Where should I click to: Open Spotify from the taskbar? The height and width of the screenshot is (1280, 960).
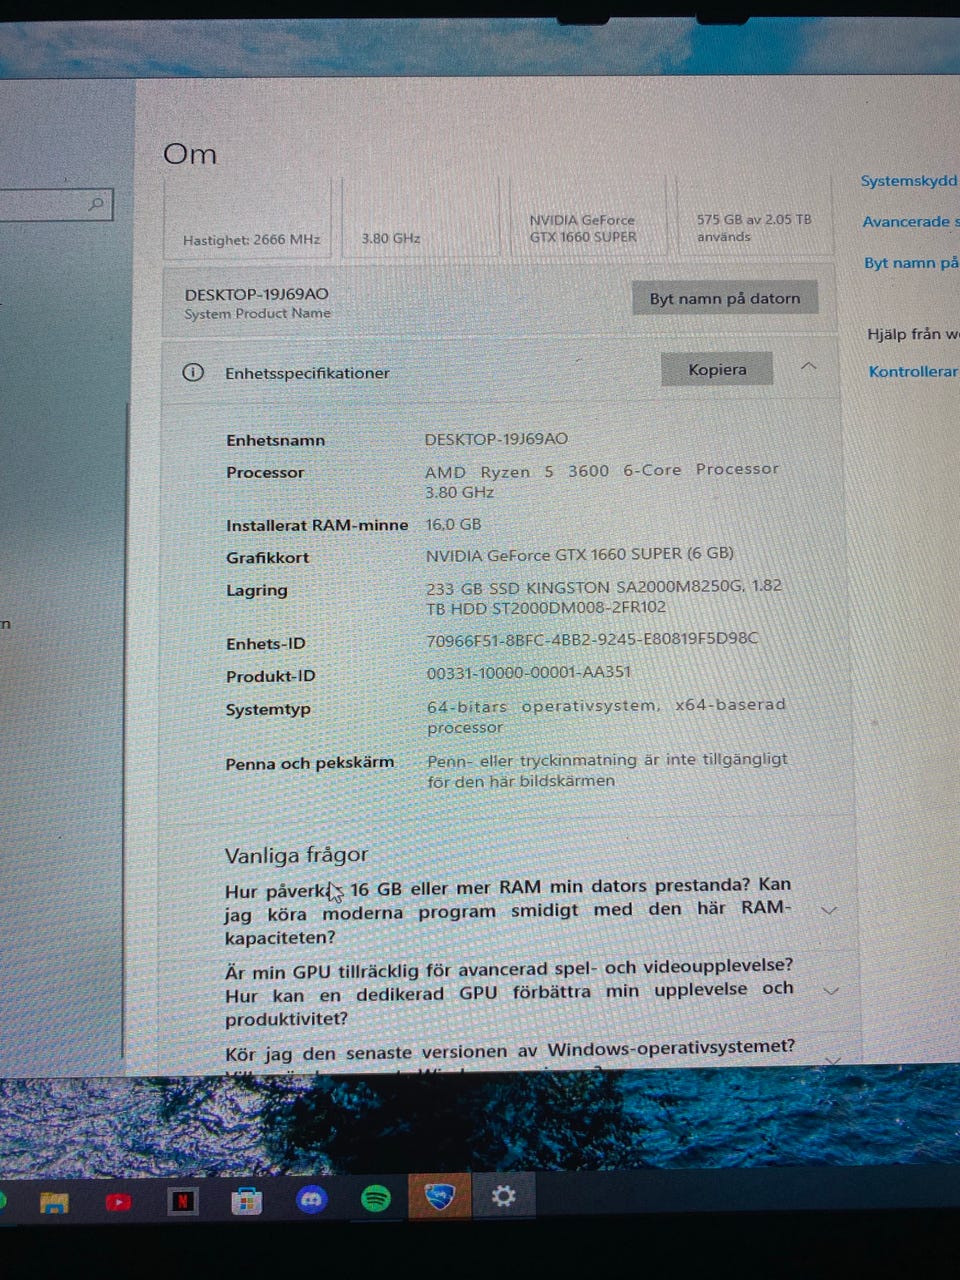[x=376, y=1198]
